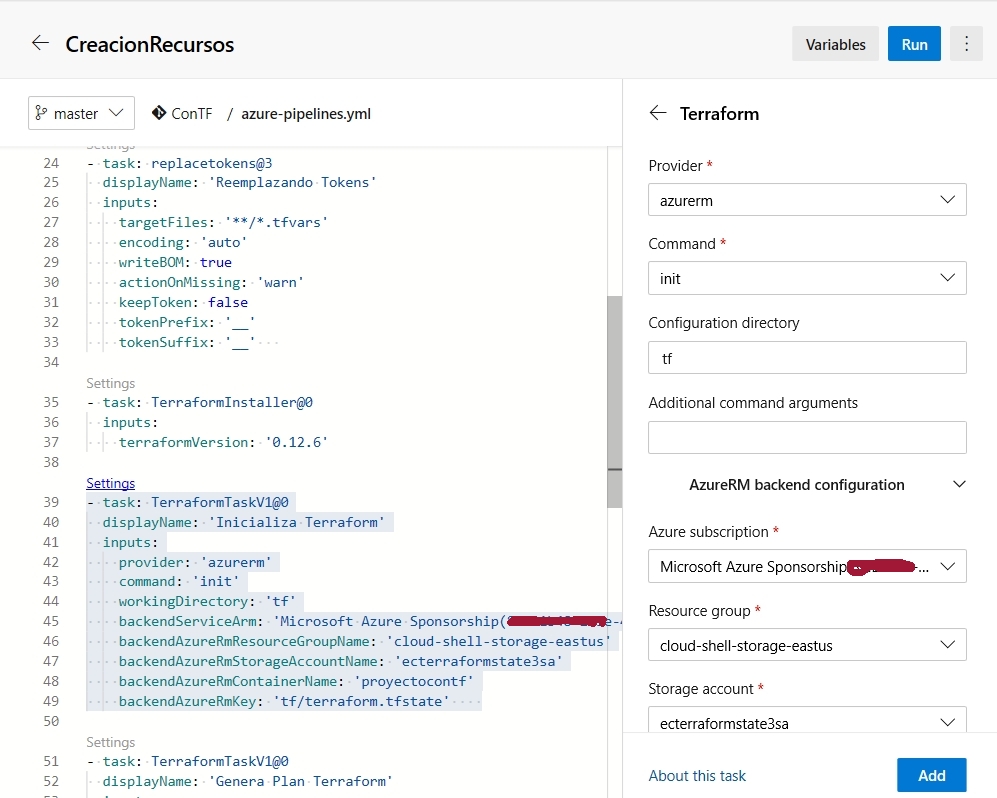Click the tokenSuffix line

click(x=187, y=342)
